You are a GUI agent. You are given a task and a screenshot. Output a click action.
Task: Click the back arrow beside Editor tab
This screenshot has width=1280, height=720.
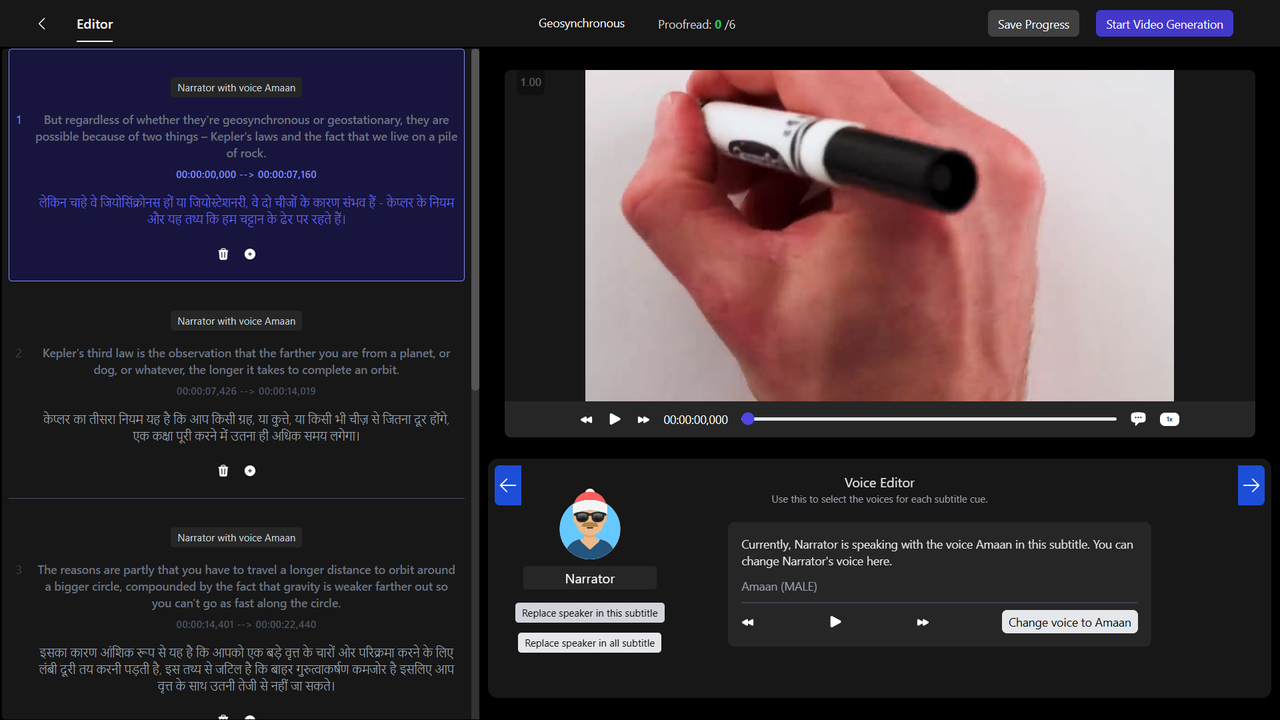(40, 23)
